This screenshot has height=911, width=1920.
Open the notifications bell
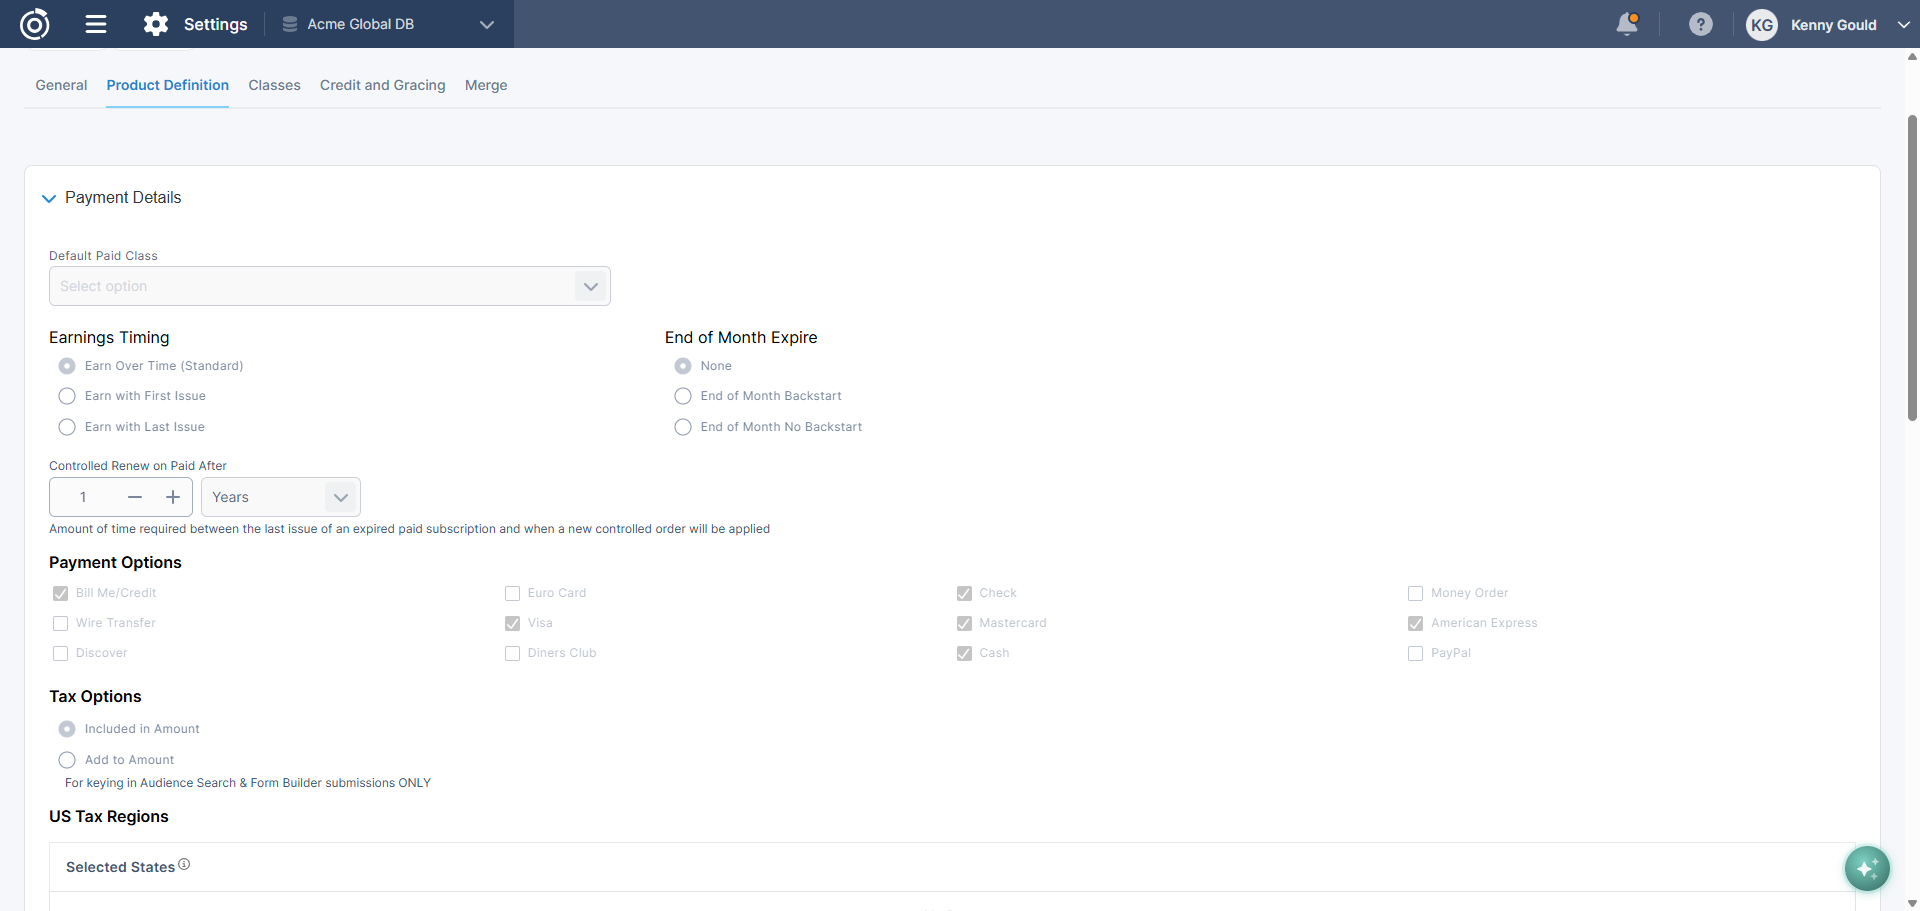point(1628,24)
